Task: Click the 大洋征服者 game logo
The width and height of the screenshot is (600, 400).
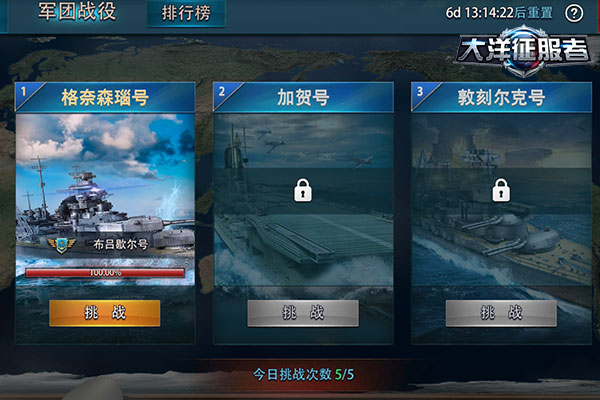Action: coord(523,51)
